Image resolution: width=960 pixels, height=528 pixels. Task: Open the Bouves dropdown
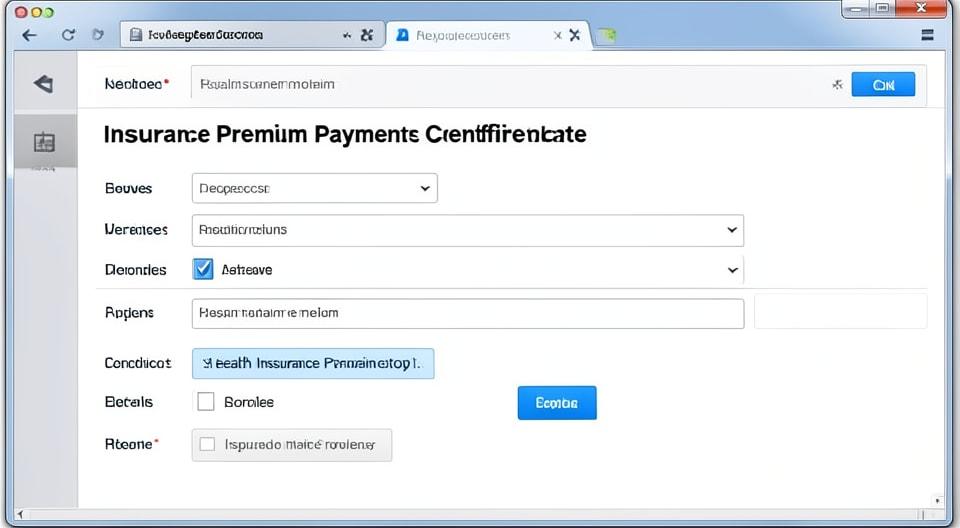pos(315,188)
